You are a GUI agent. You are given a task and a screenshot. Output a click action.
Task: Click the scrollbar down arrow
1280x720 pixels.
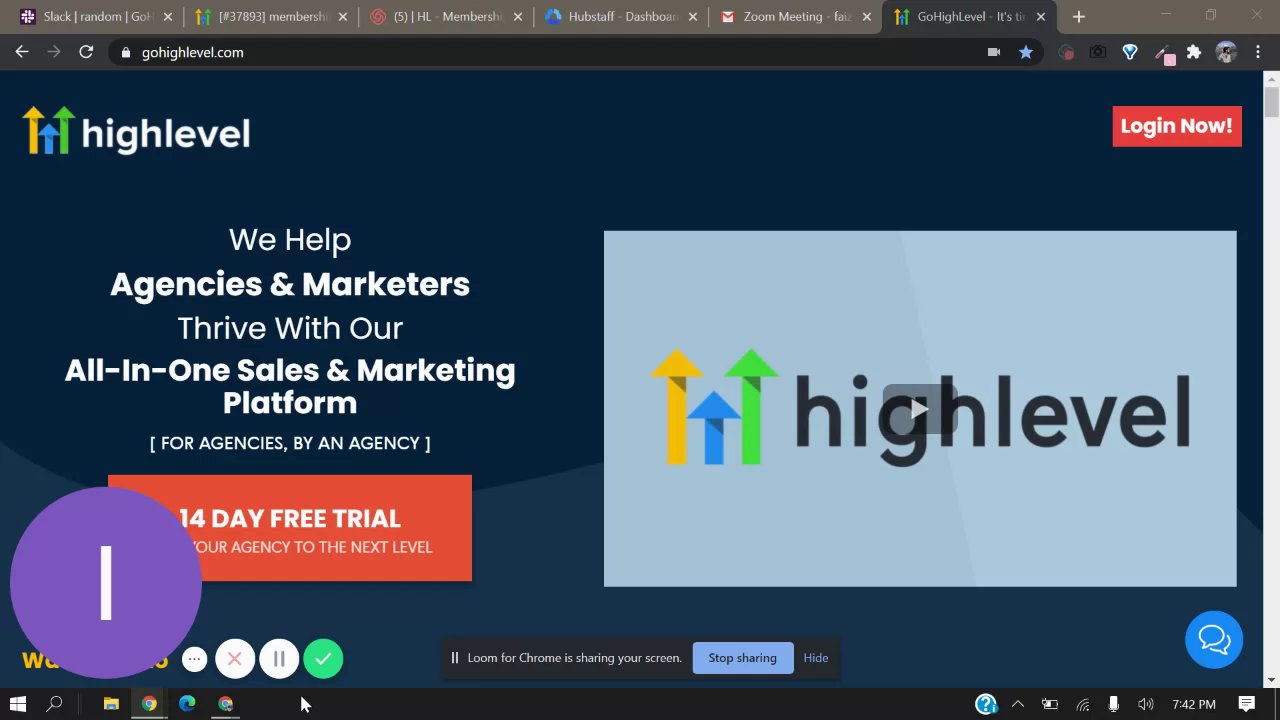coord(1272,680)
